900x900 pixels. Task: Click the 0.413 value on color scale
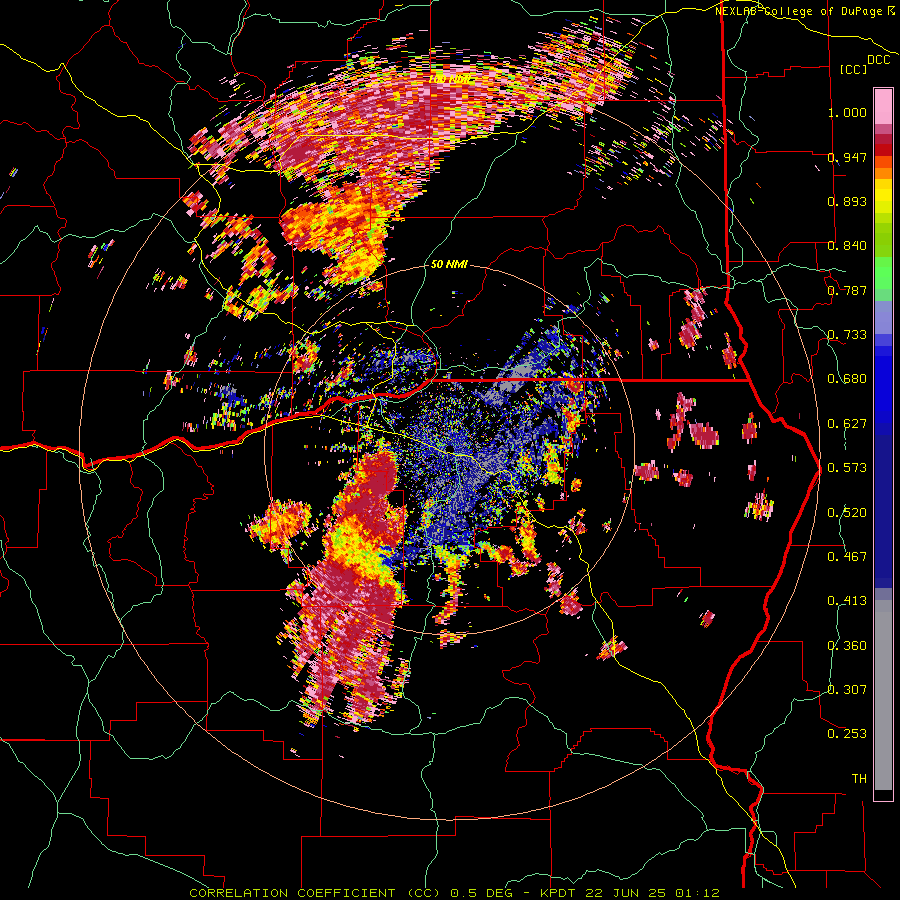[x=847, y=601]
